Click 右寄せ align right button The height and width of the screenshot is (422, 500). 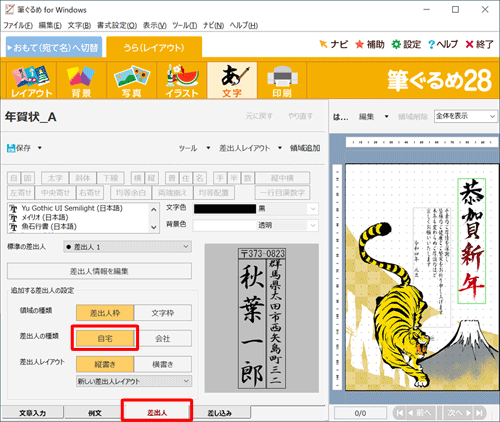[90, 192]
